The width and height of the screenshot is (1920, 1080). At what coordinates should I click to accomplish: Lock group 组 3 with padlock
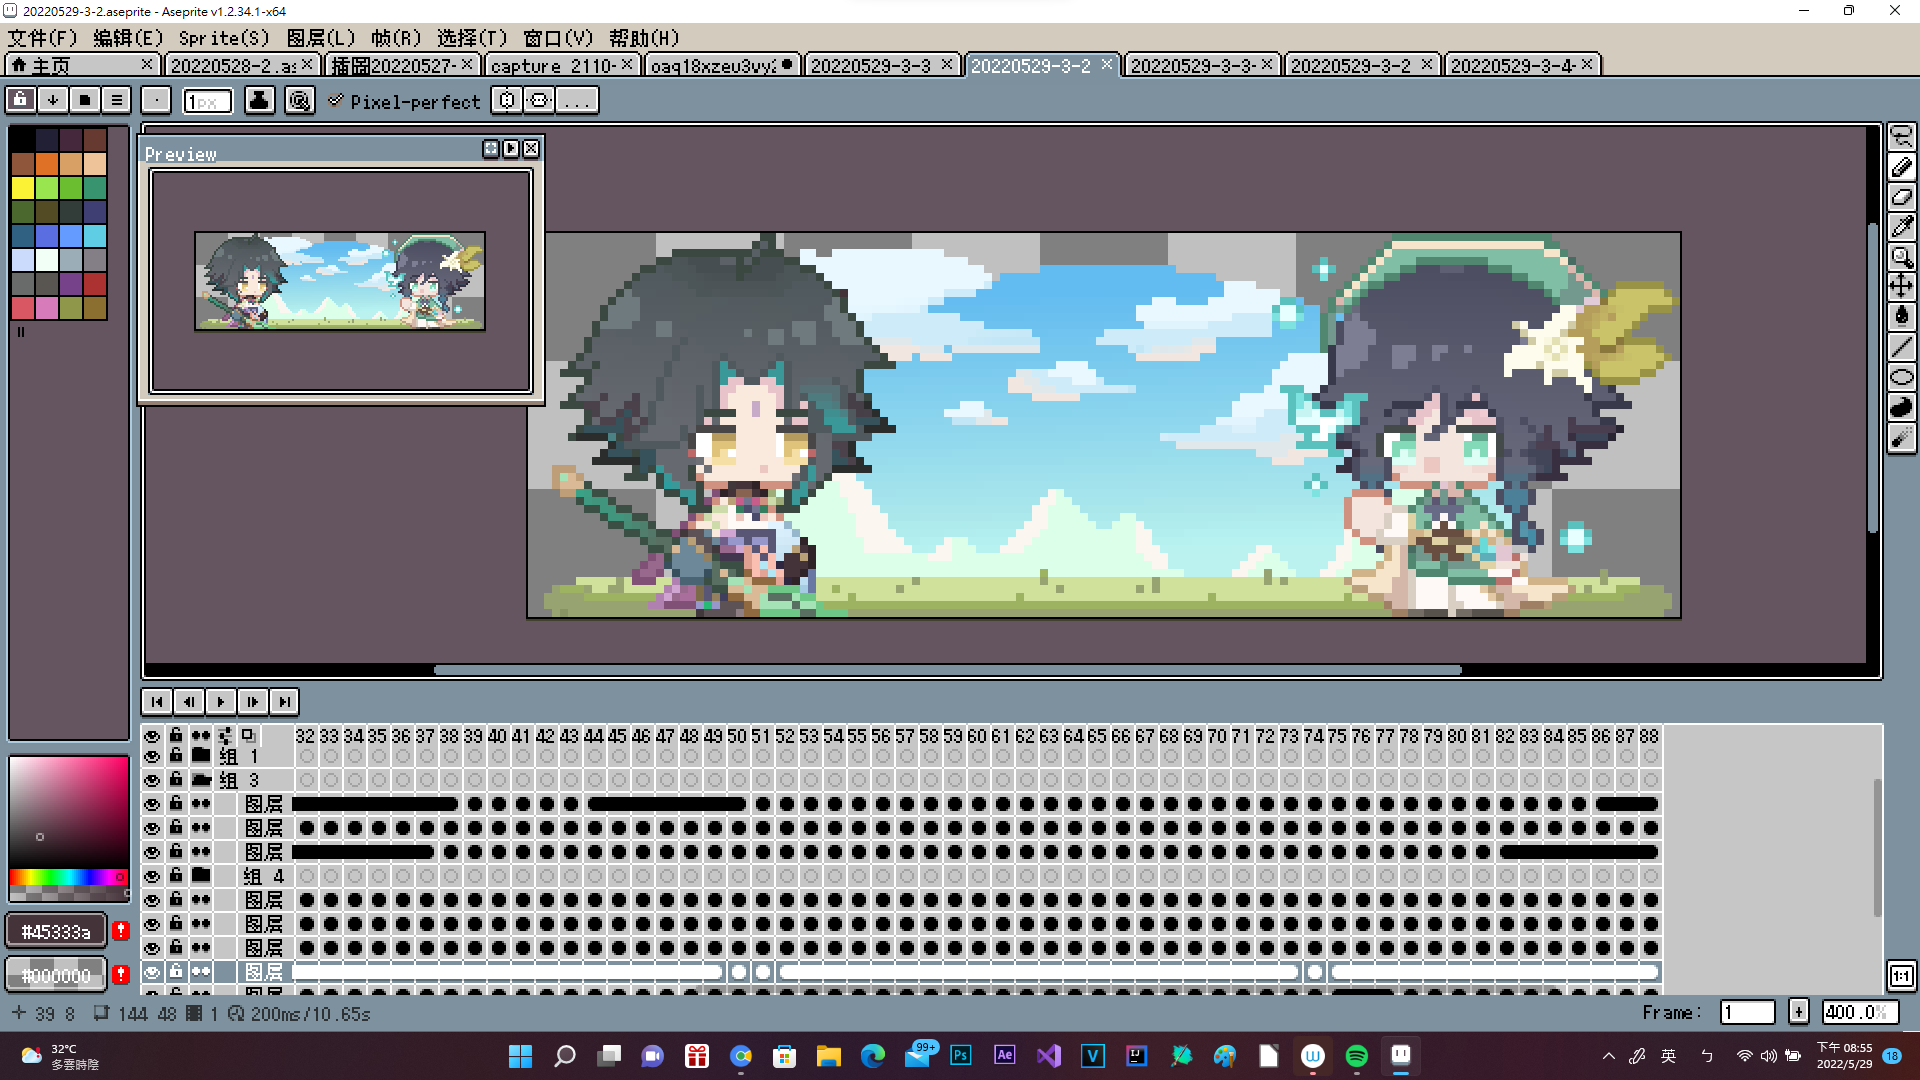coord(176,780)
